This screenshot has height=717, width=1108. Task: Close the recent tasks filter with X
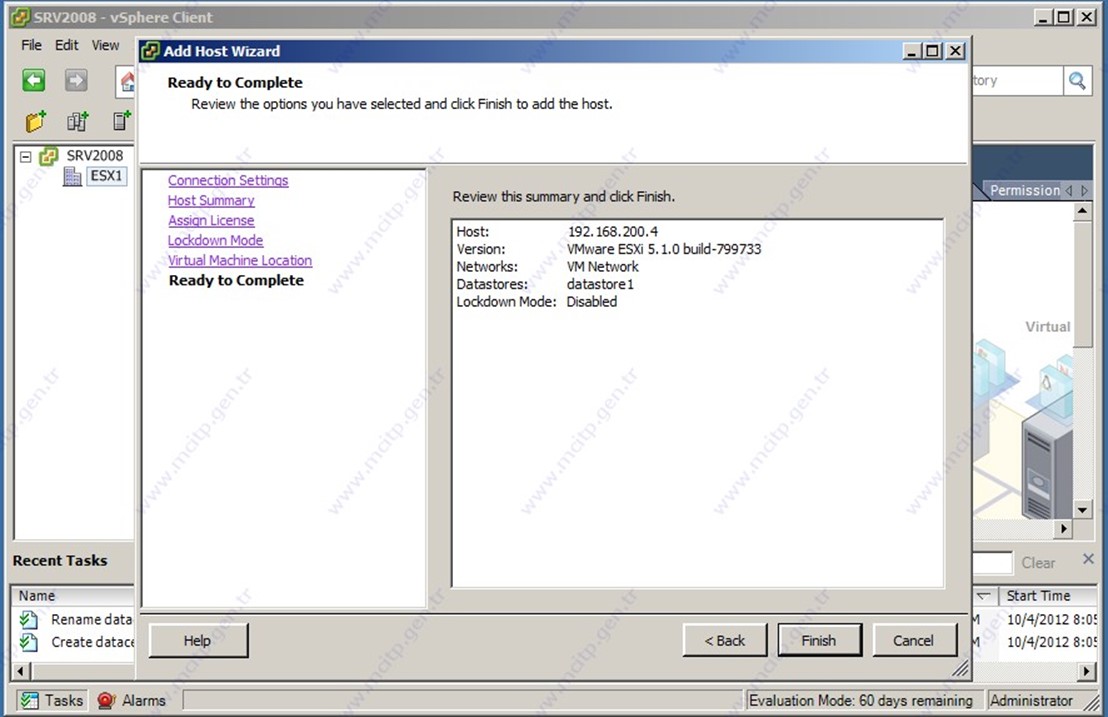pyautogui.click(x=1088, y=559)
